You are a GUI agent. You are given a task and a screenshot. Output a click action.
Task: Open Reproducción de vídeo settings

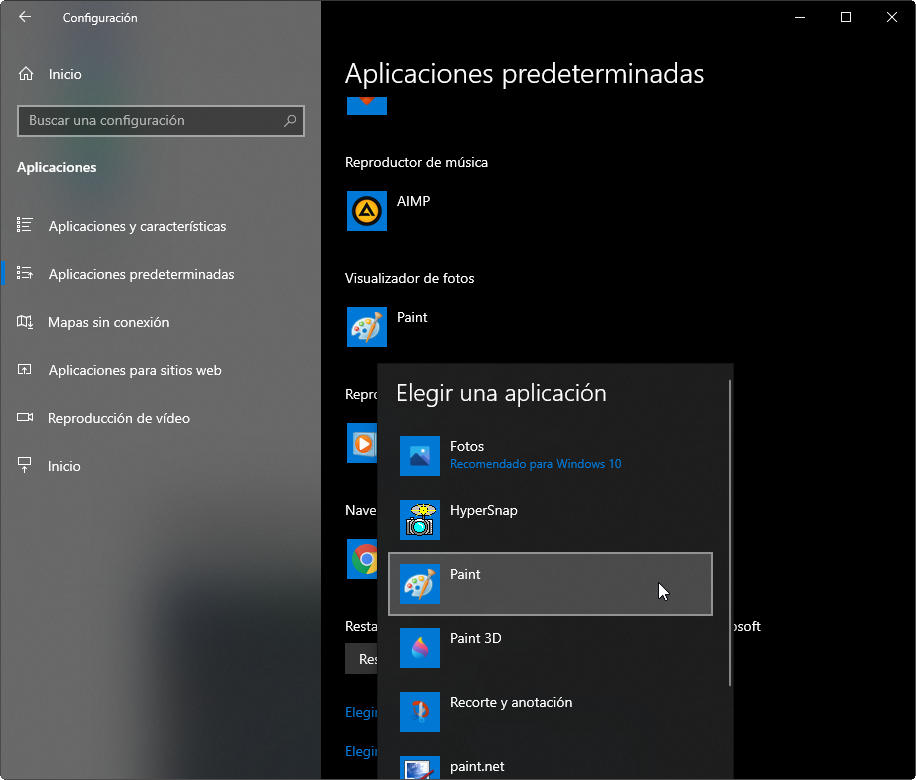(x=118, y=418)
